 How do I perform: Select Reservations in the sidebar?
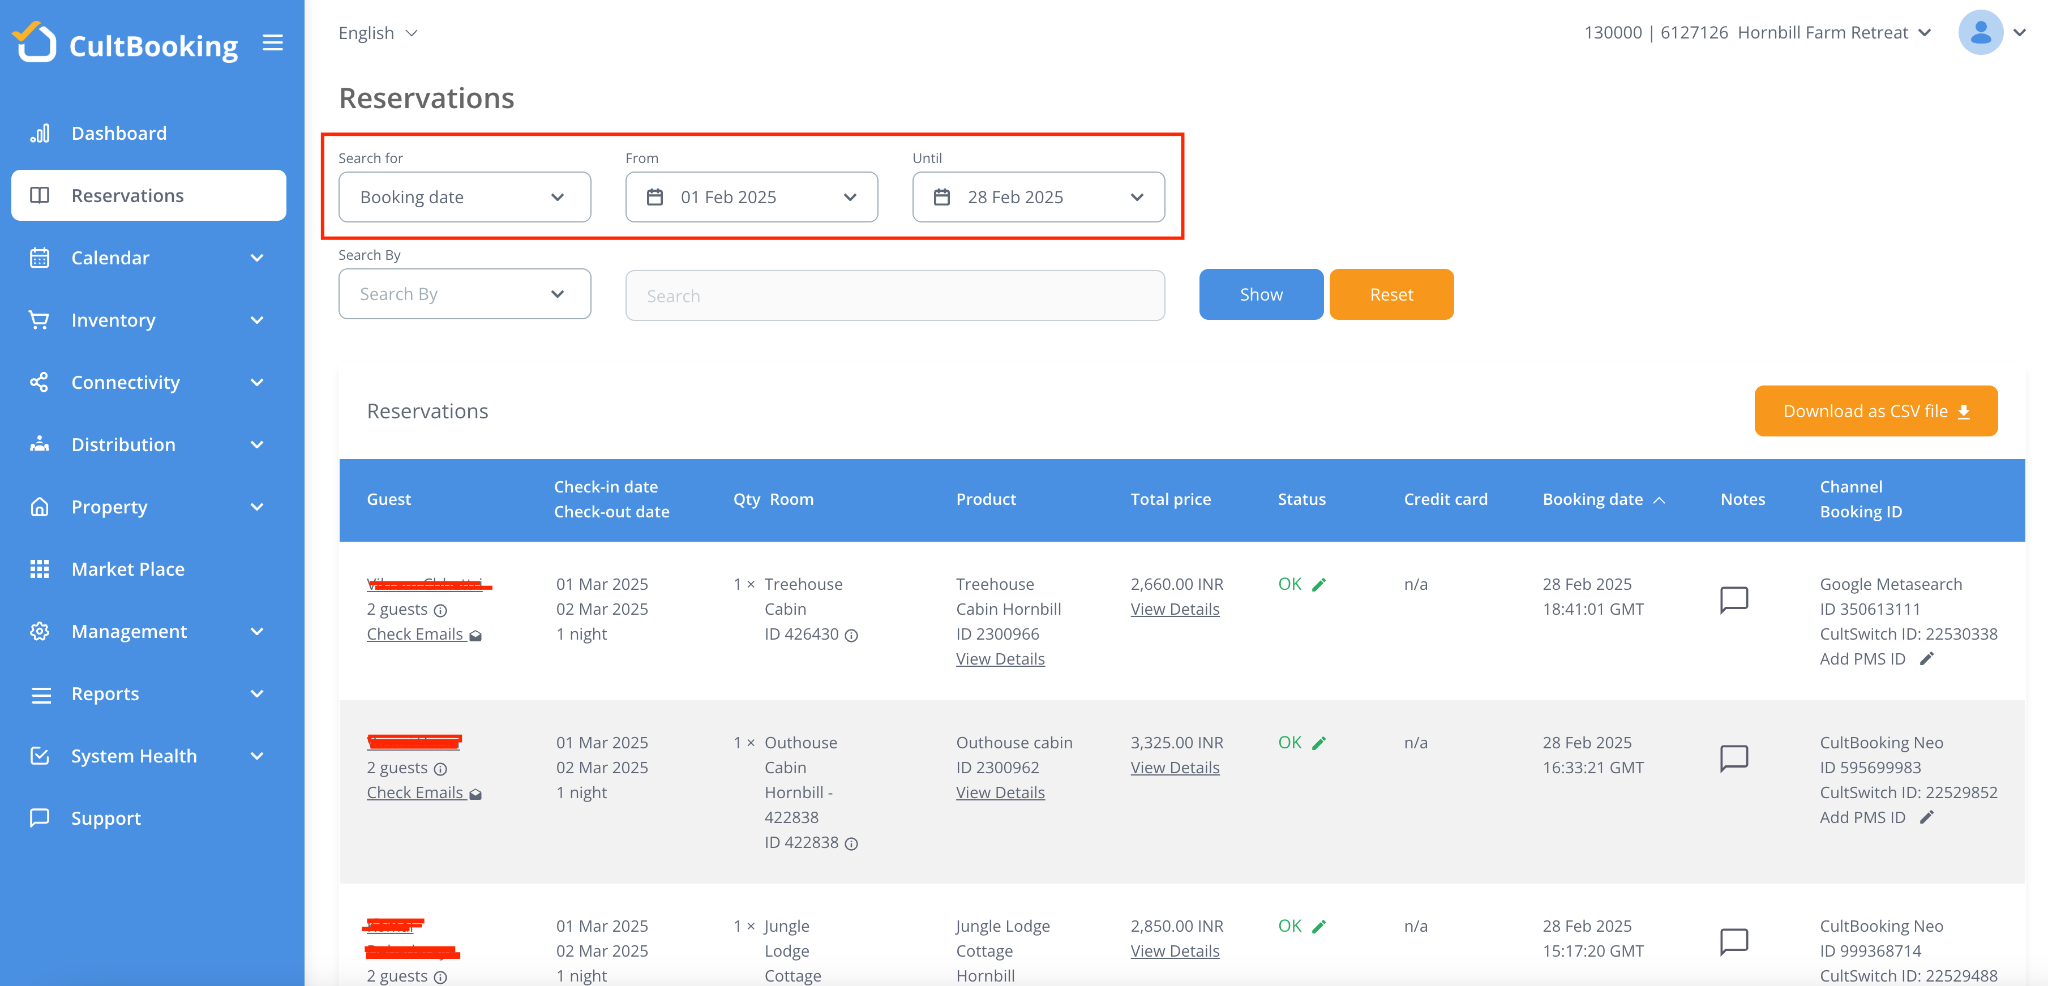(x=148, y=195)
